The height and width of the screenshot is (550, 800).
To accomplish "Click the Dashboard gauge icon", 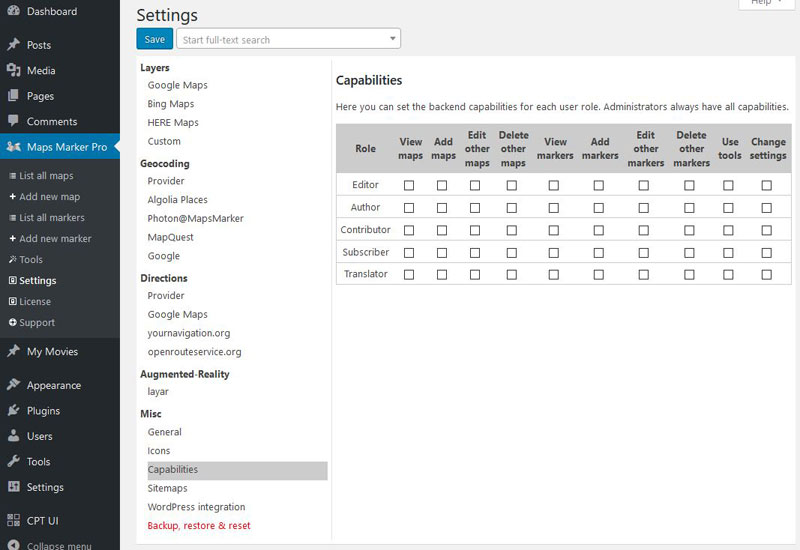I will (x=13, y=10).
